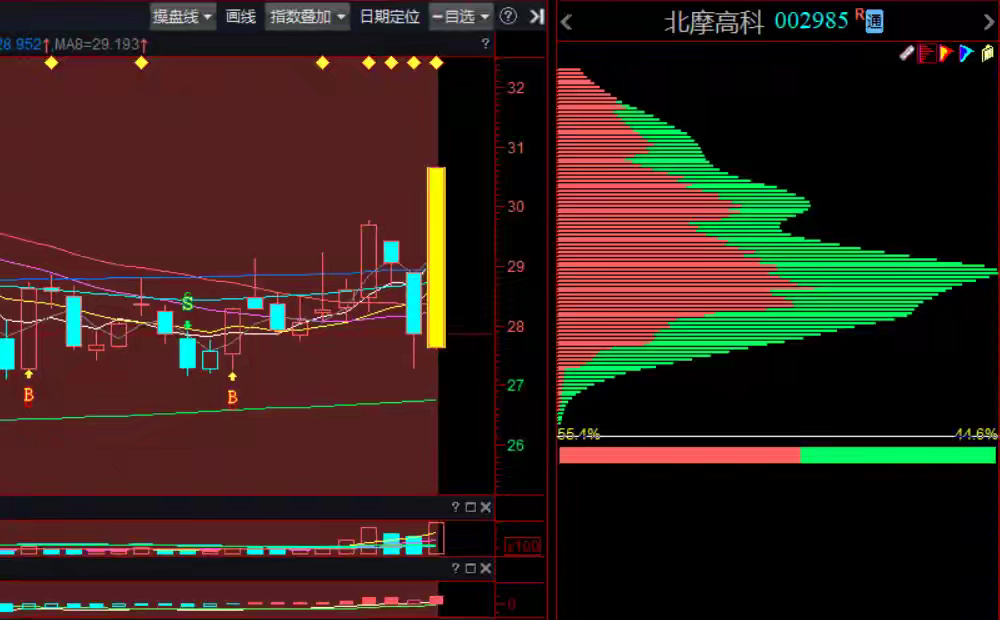The width and height of the screenshot is (1000, 620).
Task: Select the red chip distribution bars icon
Action: [x=926, y=54]
